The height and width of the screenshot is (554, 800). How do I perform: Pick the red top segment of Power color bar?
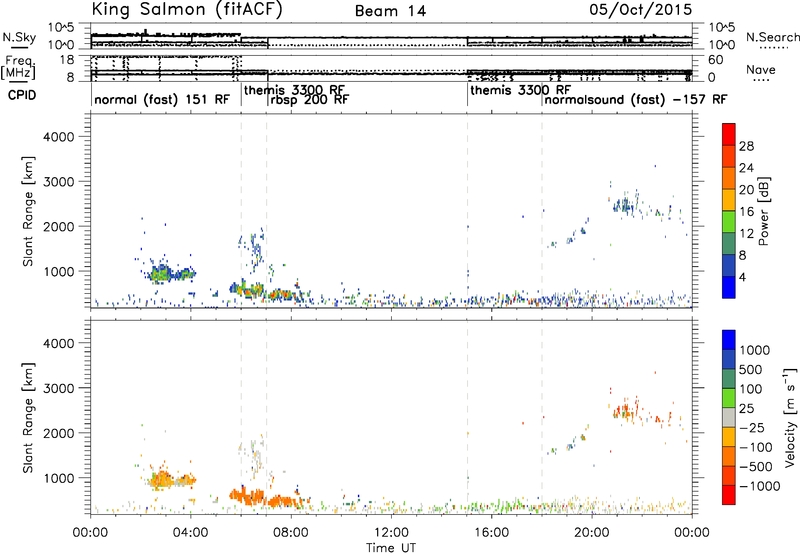point(729,134)
